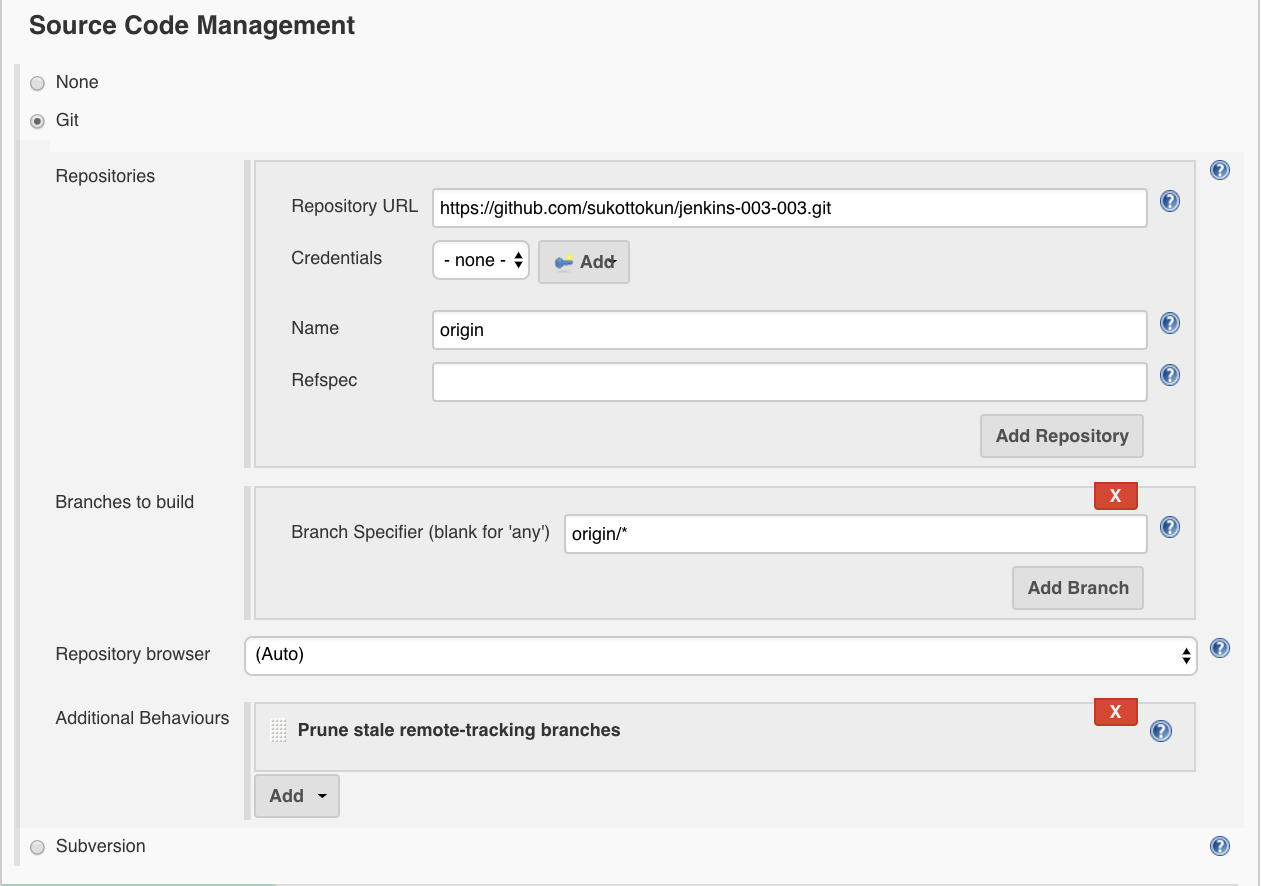Remove Prune stale remote-tracking branches behaviour
This screenshot has height=886, width=1262.
point(1115,712)
